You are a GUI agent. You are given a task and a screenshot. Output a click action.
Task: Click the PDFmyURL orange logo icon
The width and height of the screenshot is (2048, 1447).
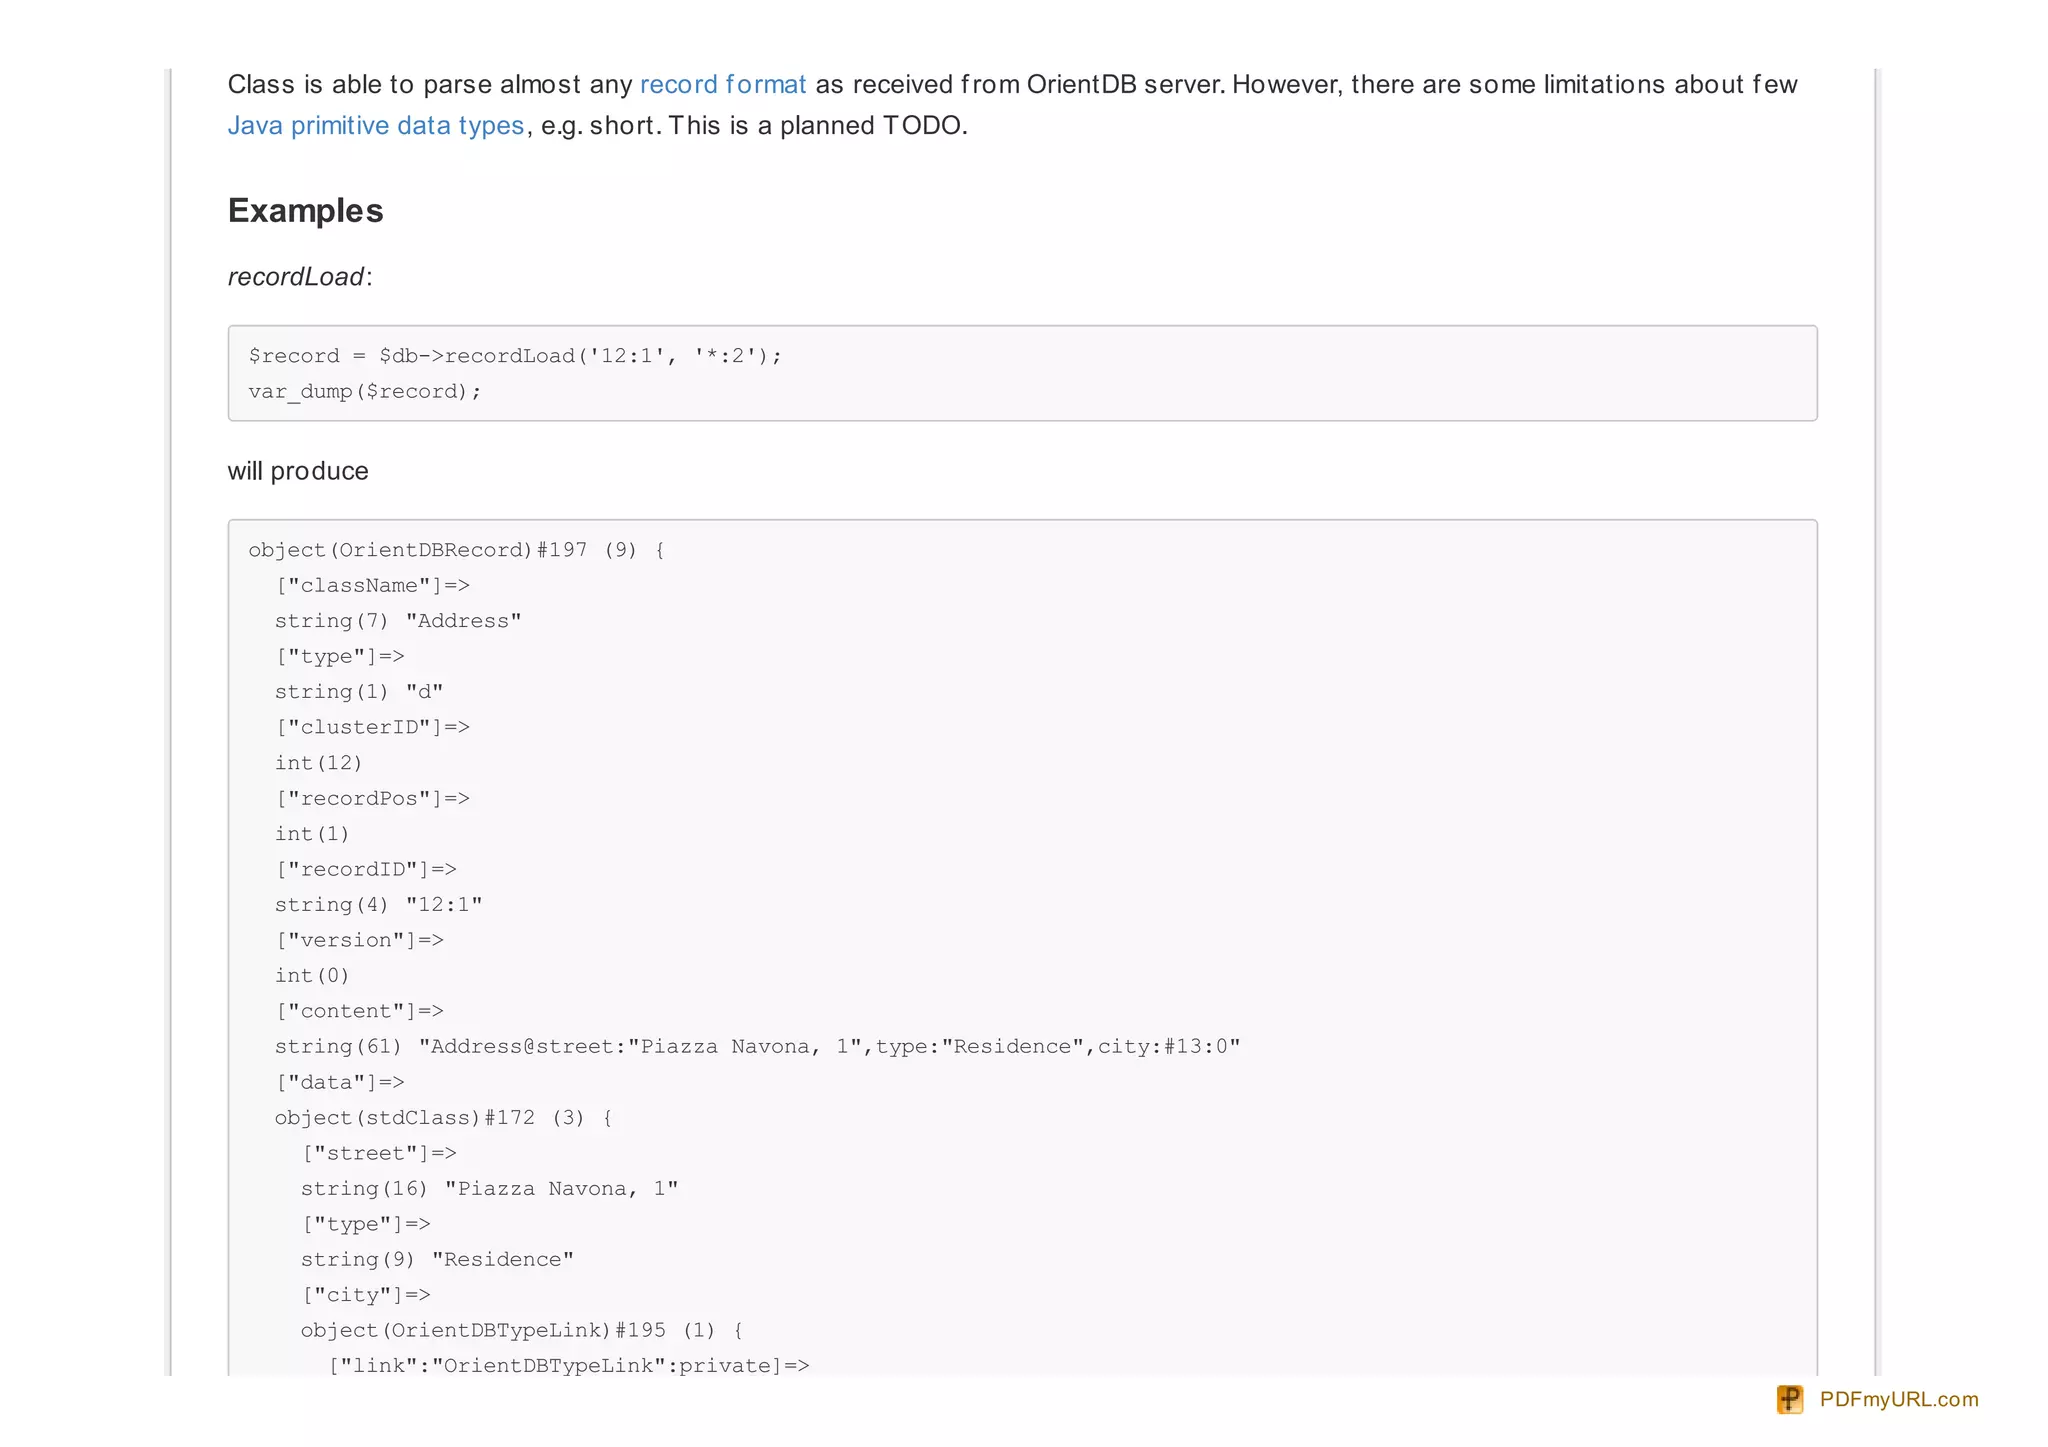click(1789, 1399)
